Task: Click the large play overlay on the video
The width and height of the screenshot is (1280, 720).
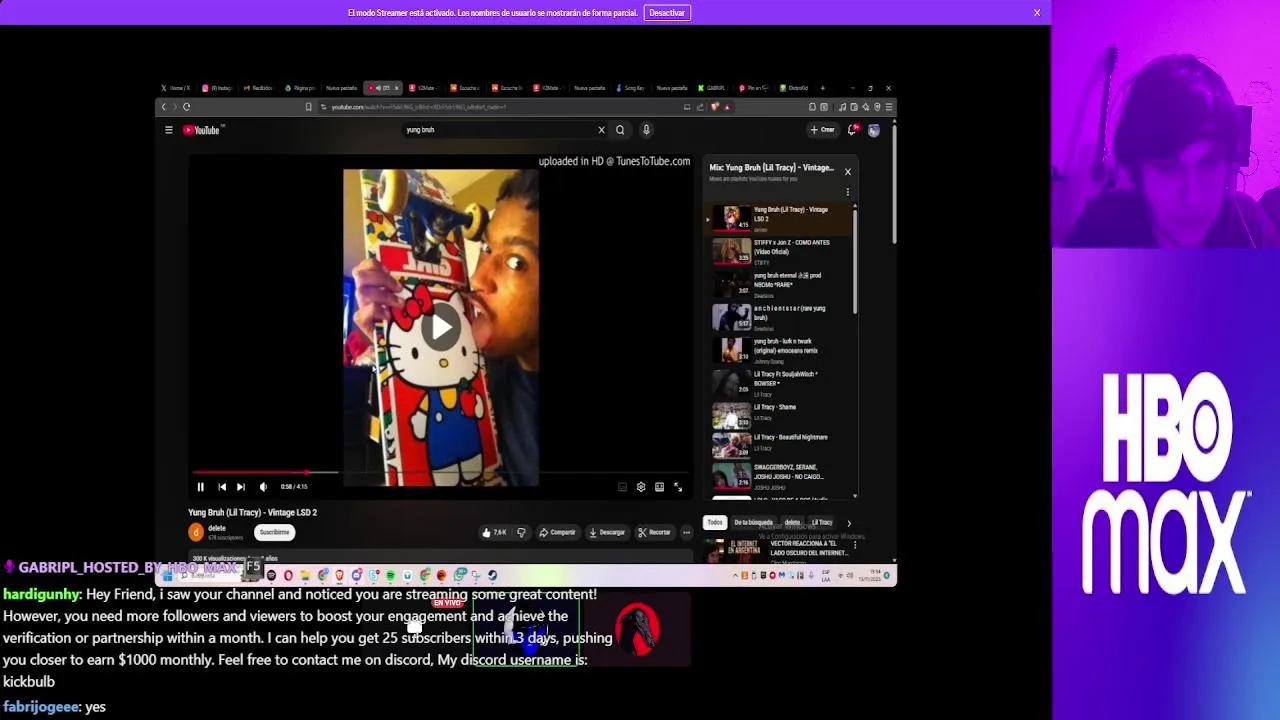Action: (441, 327)
